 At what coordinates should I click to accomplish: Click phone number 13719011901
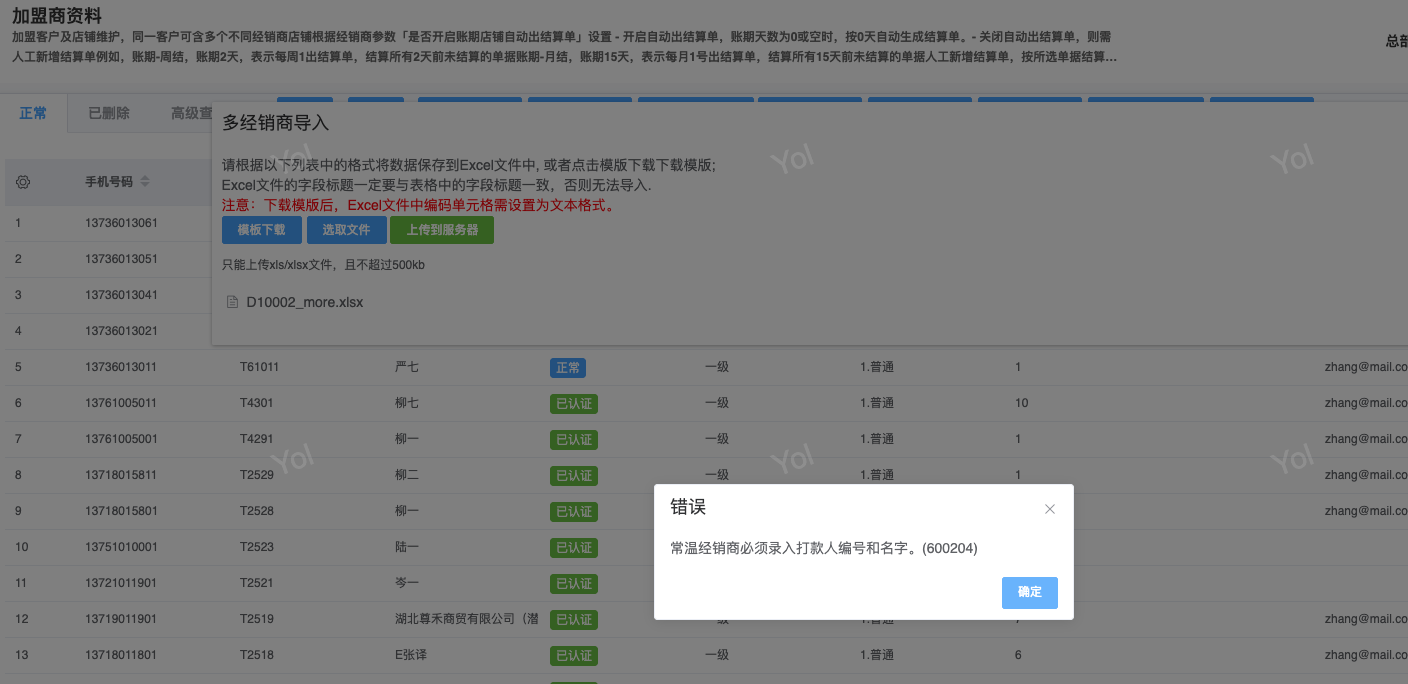[x=121, y=619]
